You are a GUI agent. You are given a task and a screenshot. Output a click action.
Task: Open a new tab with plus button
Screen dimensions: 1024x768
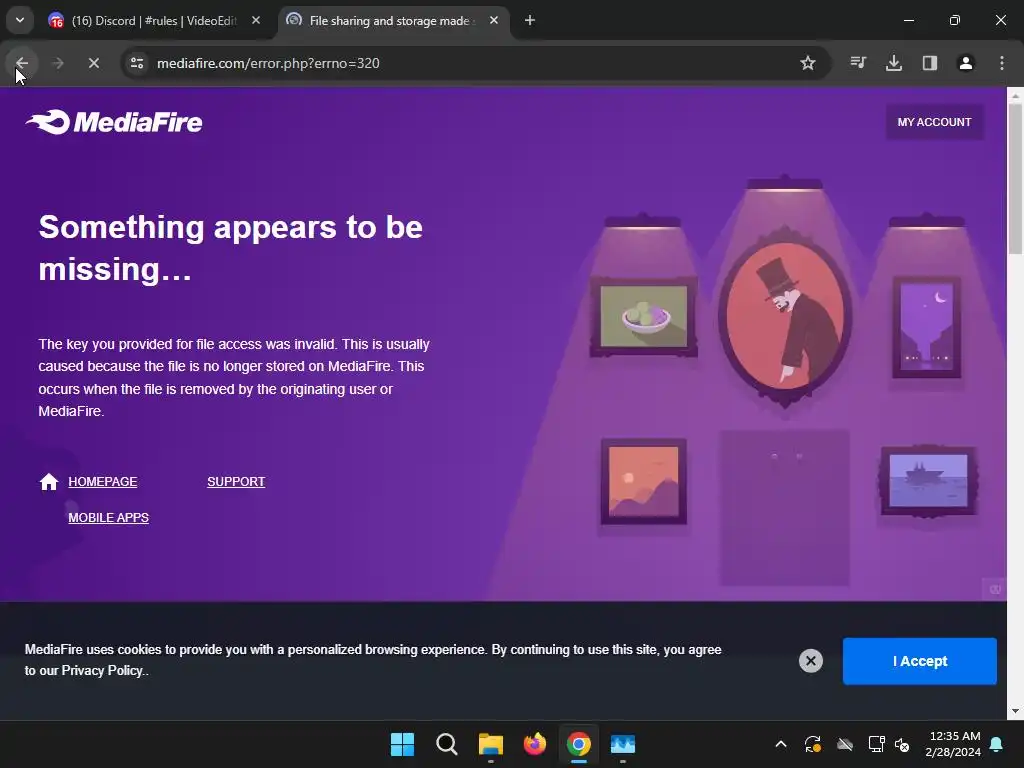[x=530, y=21]
